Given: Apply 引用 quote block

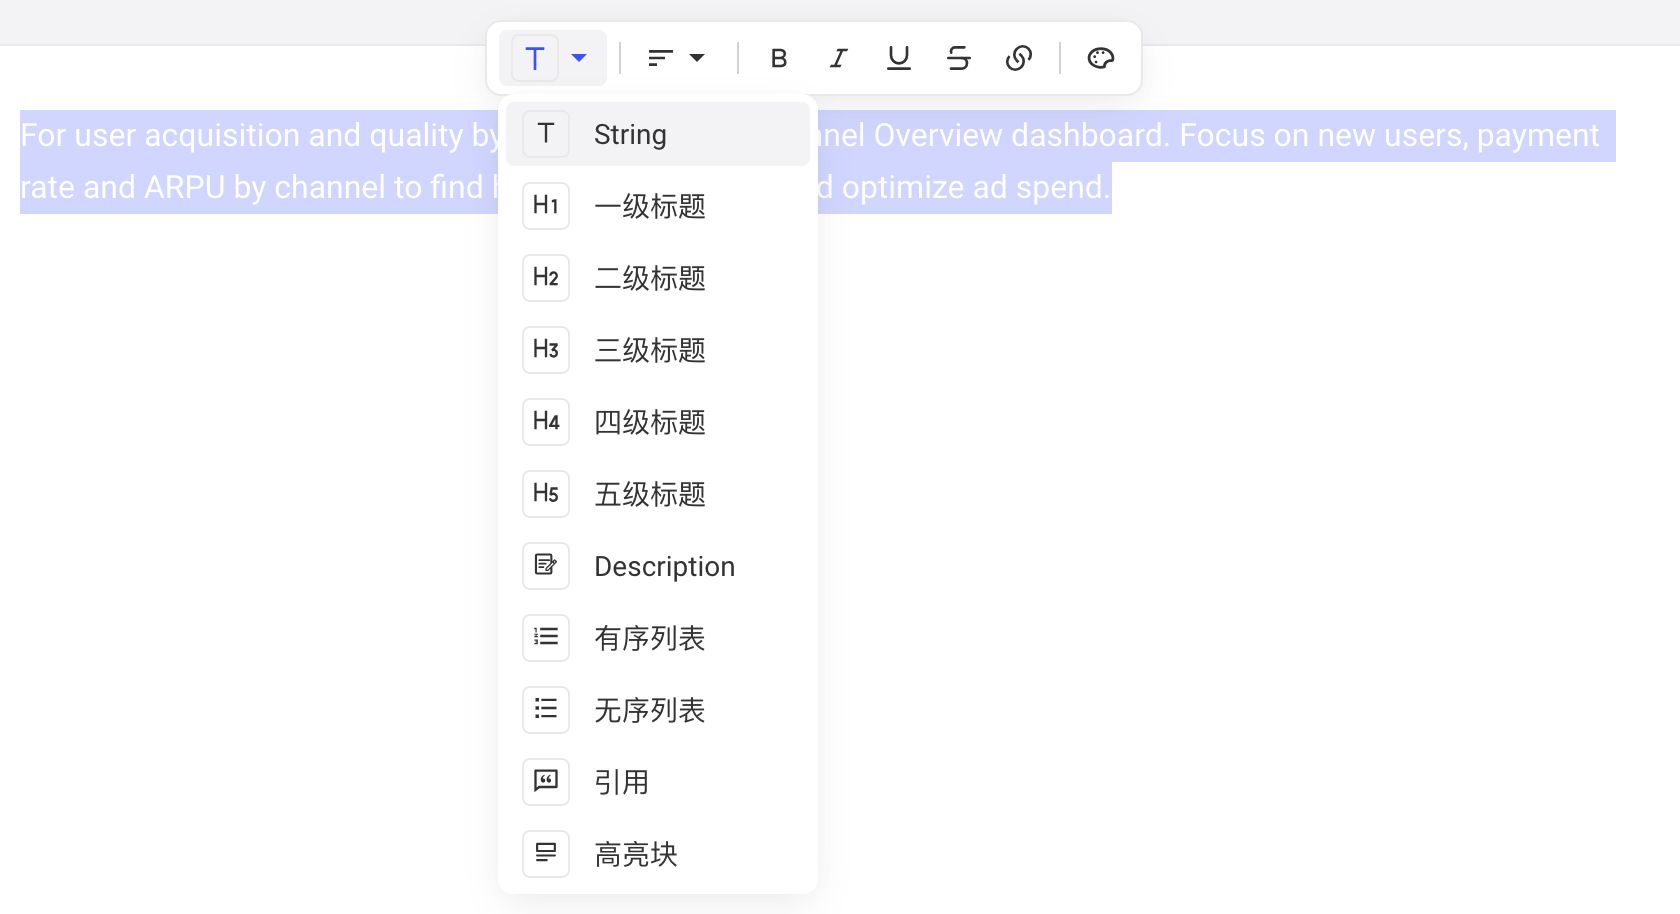Looking at the screenshot, I should pyautogui.click(x=658, y=782).
